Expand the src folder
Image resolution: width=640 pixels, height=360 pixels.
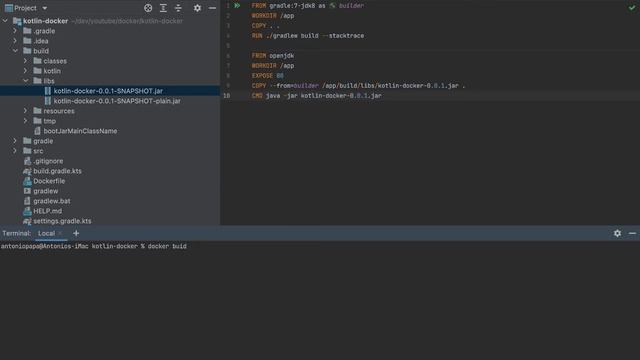pyautogui.click(x=15, y=151)
